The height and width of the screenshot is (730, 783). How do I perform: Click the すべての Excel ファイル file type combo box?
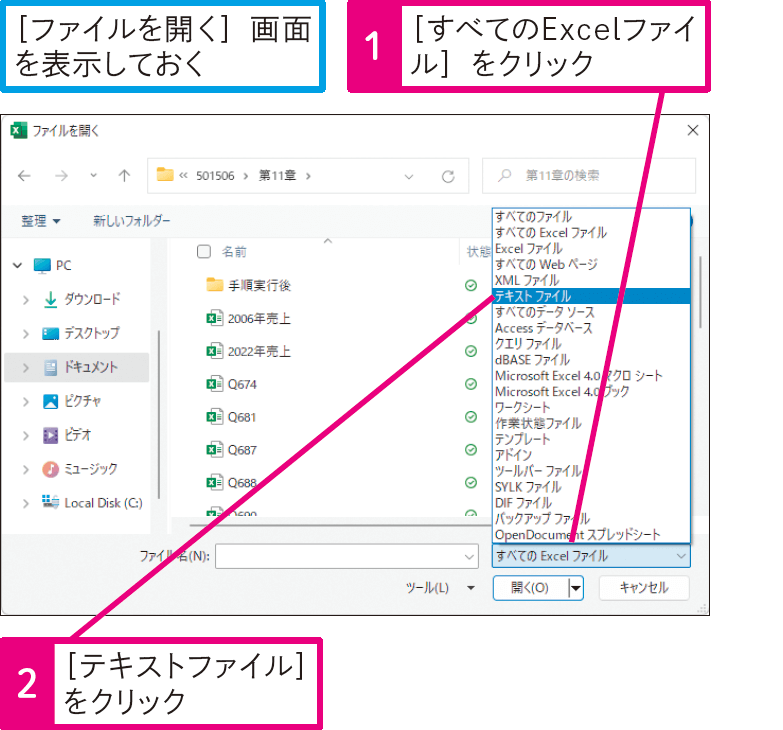591,556
